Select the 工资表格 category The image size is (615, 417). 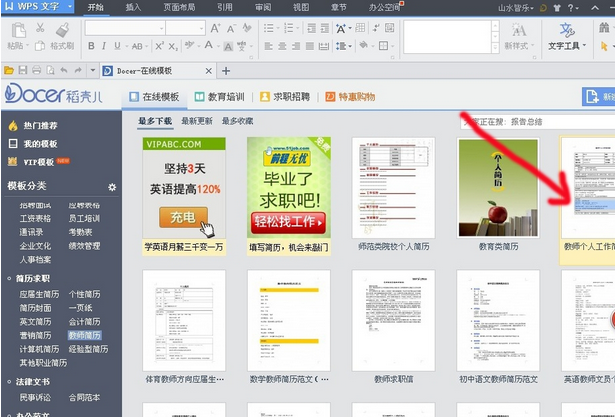tap(35, 219)
